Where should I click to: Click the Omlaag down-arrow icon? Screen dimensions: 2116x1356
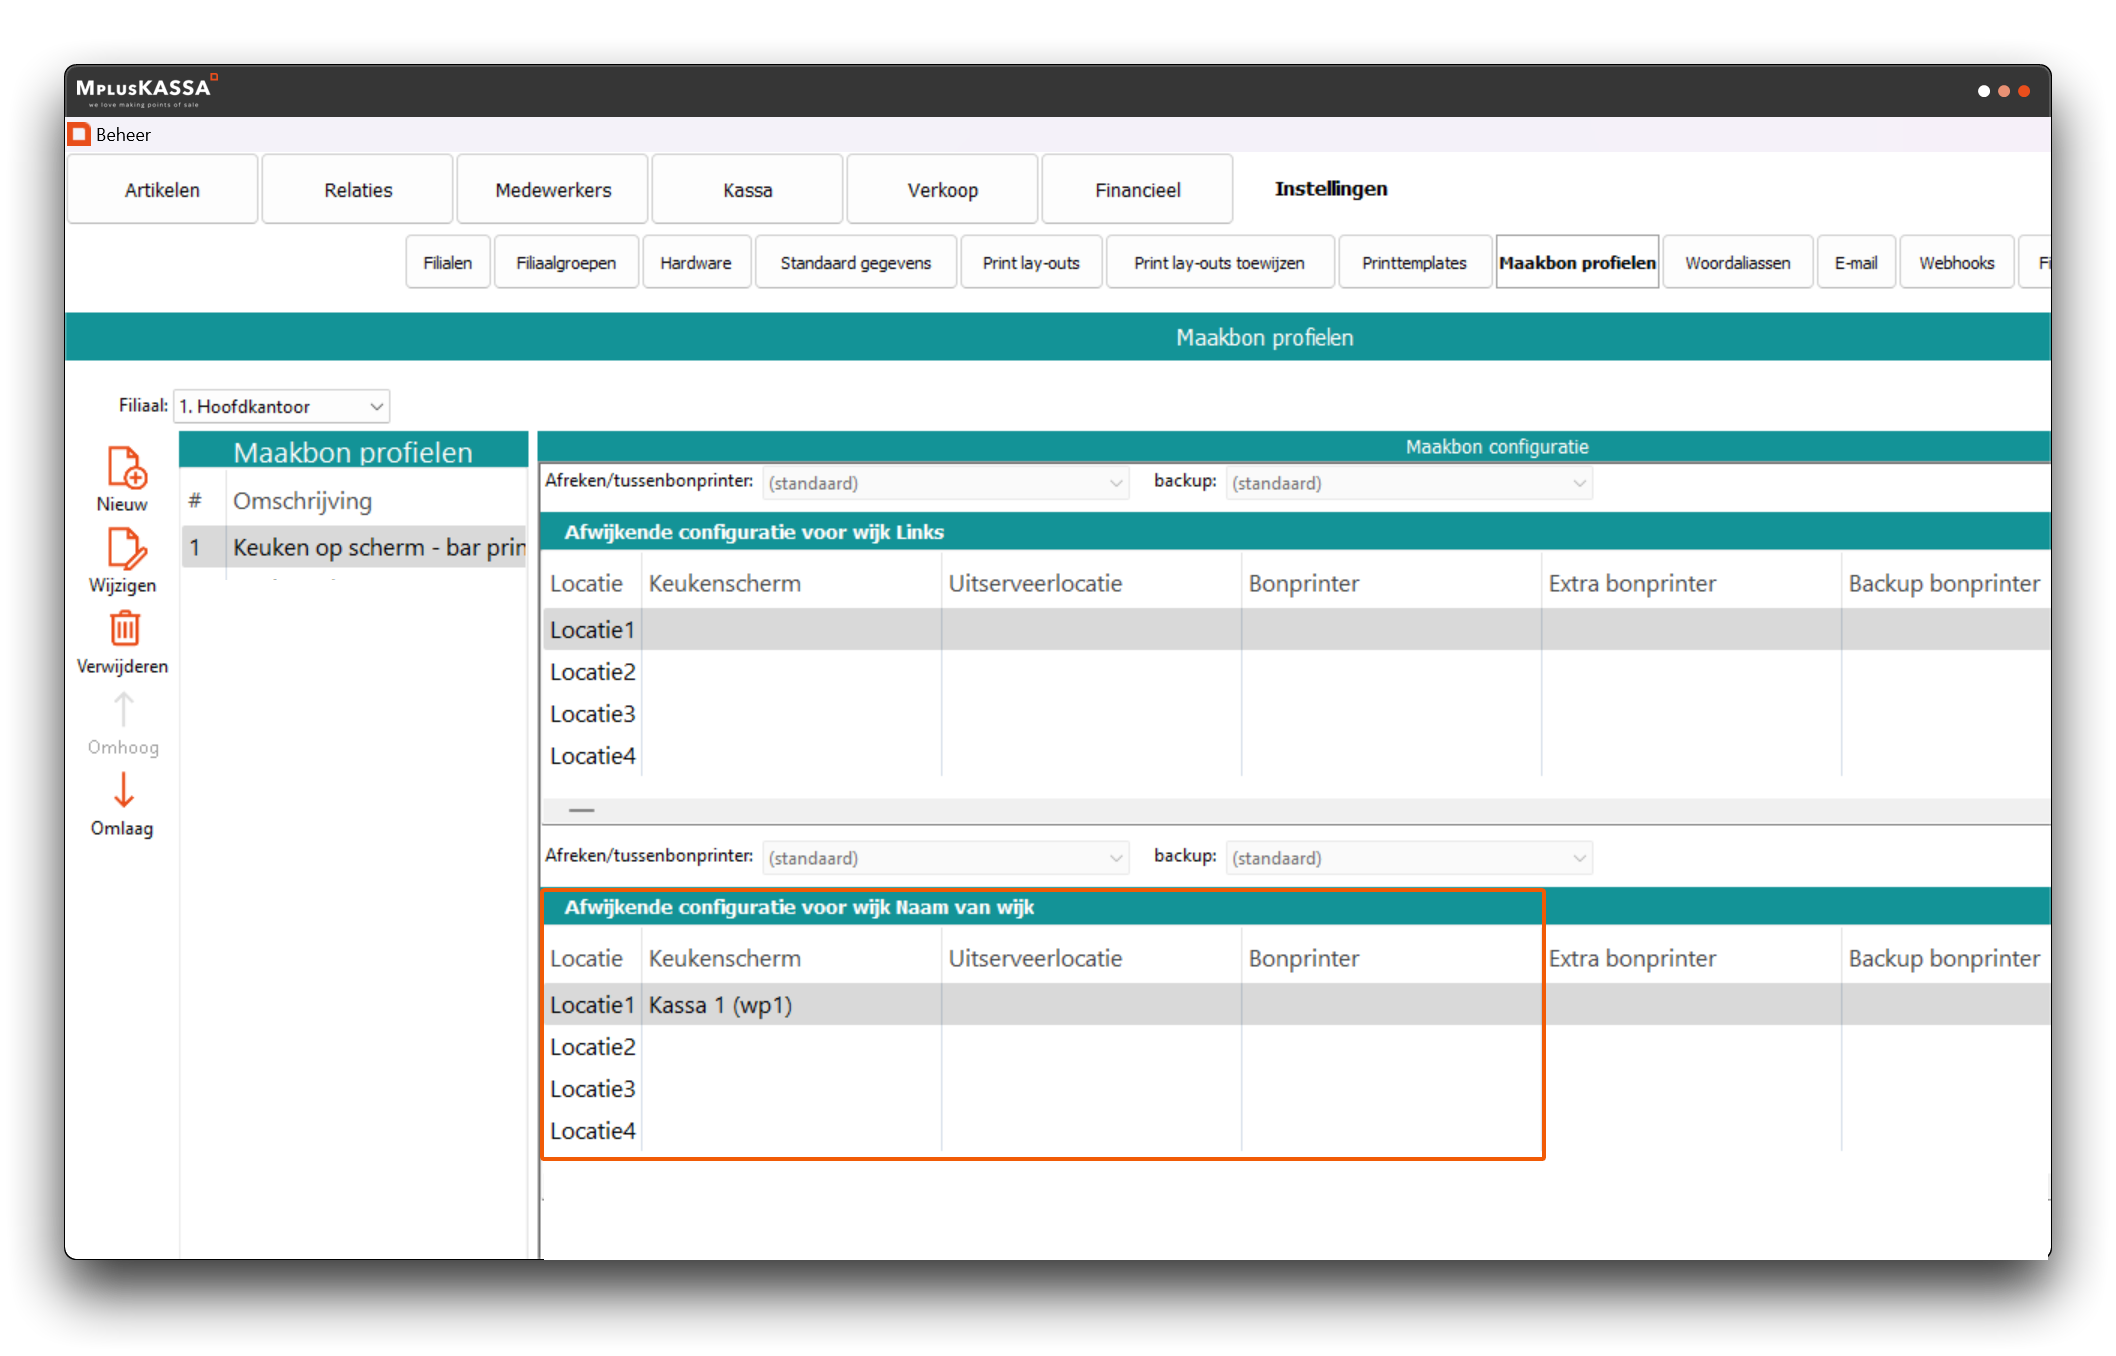tap(123, 790)
